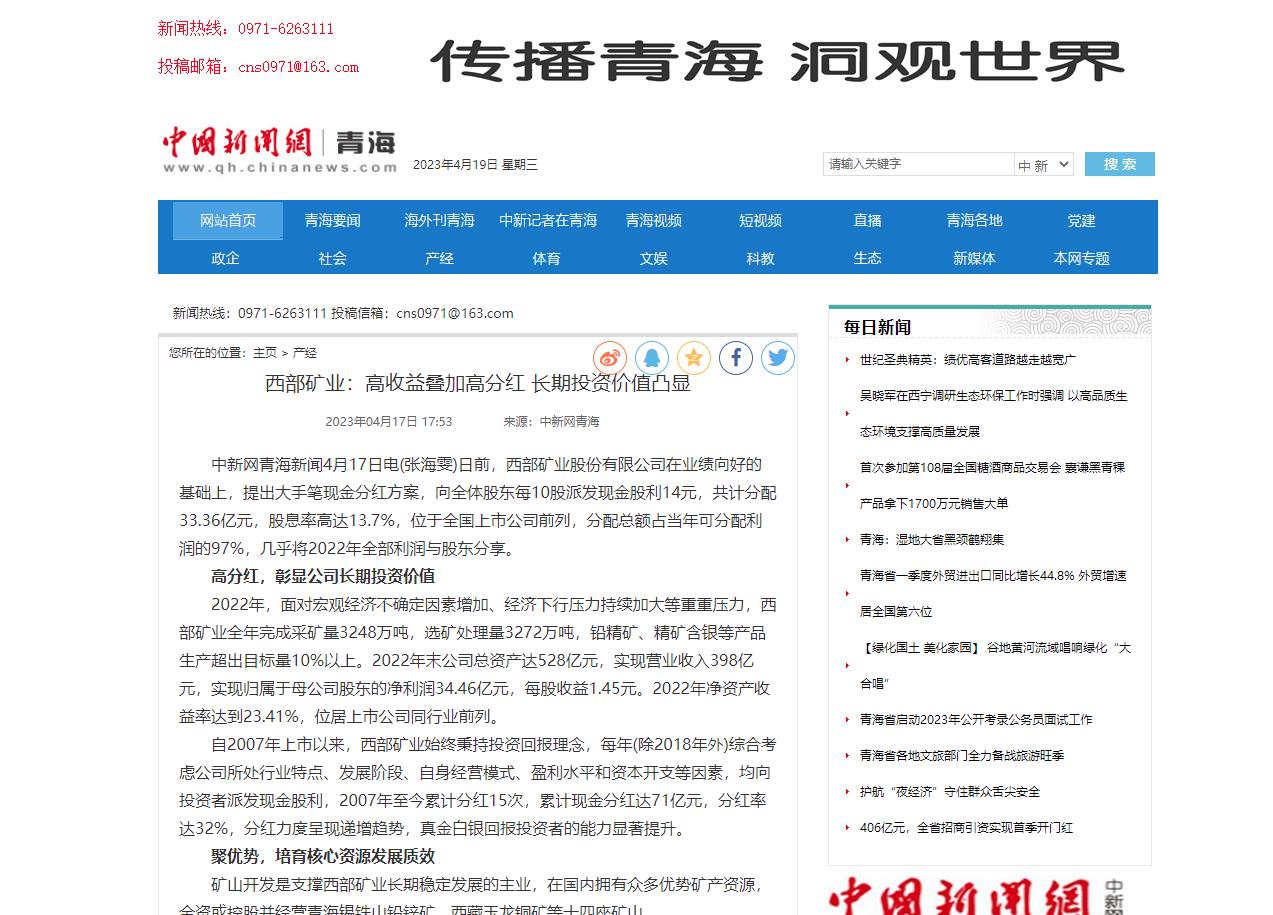Click the subheading 高分红，彰显公司长期投资价值
The height and width of the screenshot is (915, 1273).
323,577
